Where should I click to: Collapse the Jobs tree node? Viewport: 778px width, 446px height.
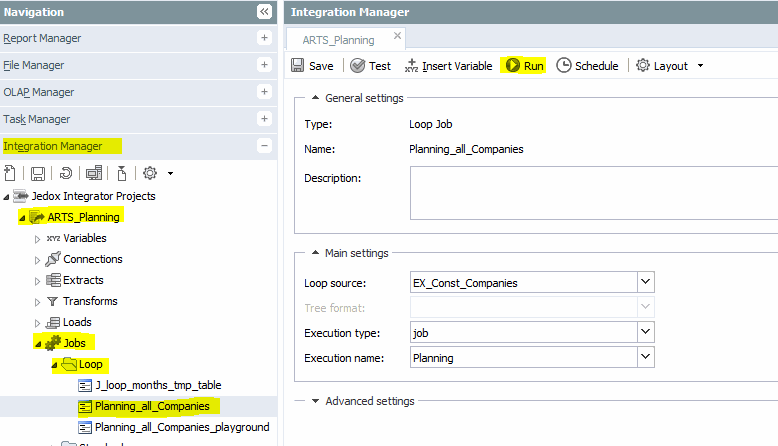point(38,344)
